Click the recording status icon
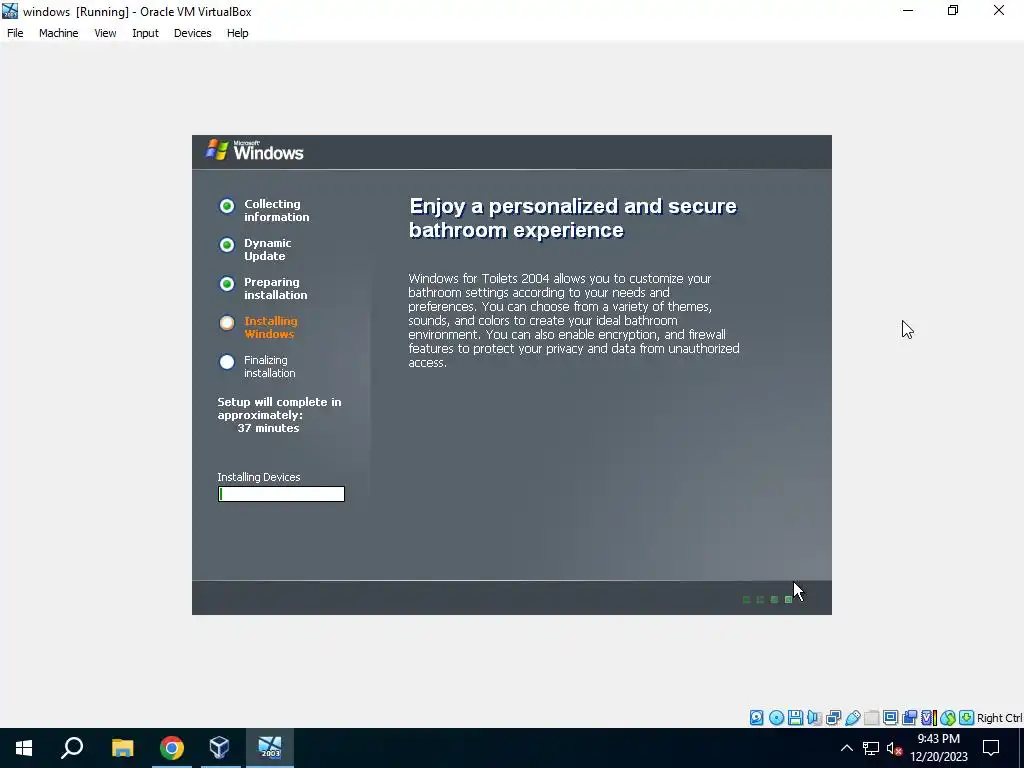 coord(909,718)
